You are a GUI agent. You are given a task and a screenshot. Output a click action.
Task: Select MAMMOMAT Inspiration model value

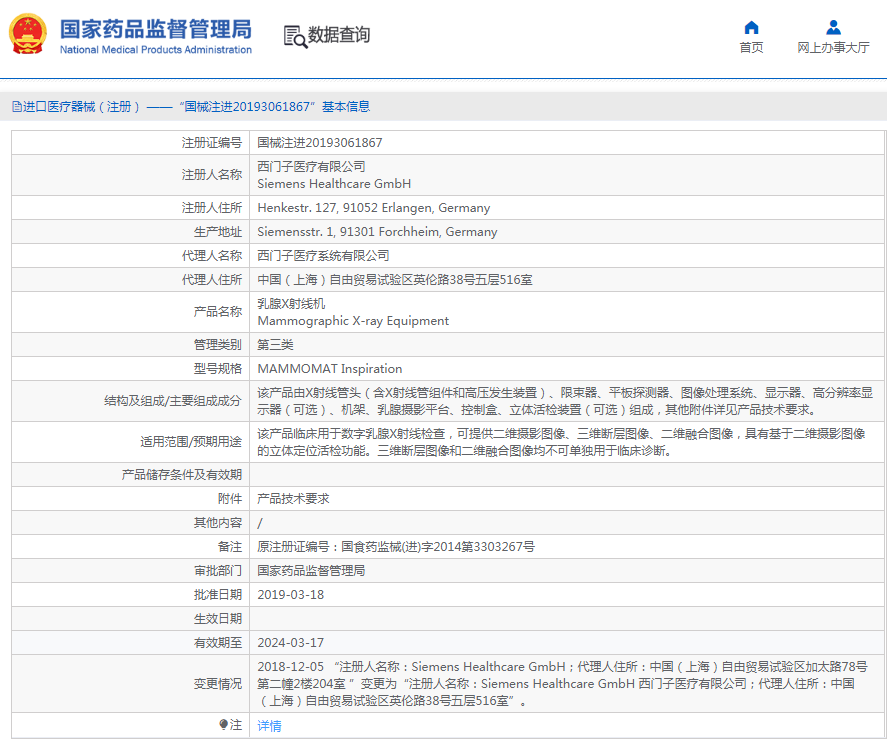(330, 369)
